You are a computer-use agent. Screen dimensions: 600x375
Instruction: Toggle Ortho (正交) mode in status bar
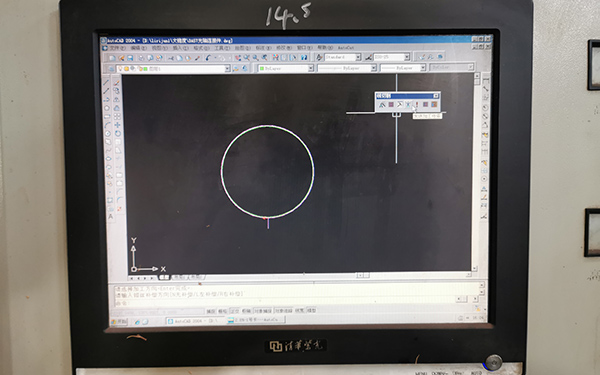tap(235, 311)
